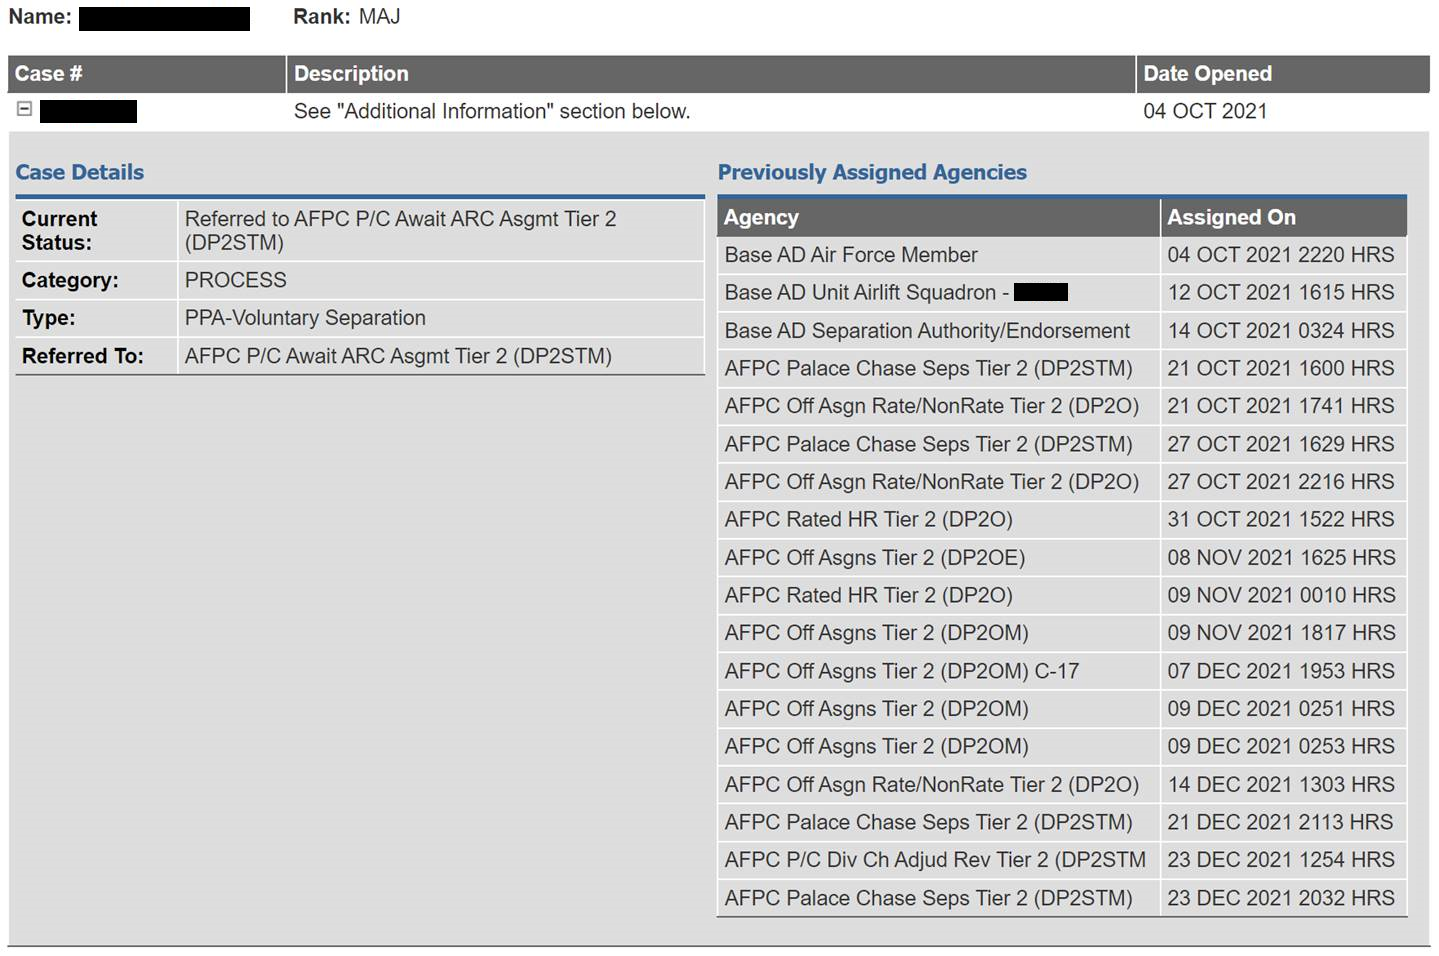
Task: Select the Base AD Unit Airlift Squadron row
Action: [x=866, y=293]
